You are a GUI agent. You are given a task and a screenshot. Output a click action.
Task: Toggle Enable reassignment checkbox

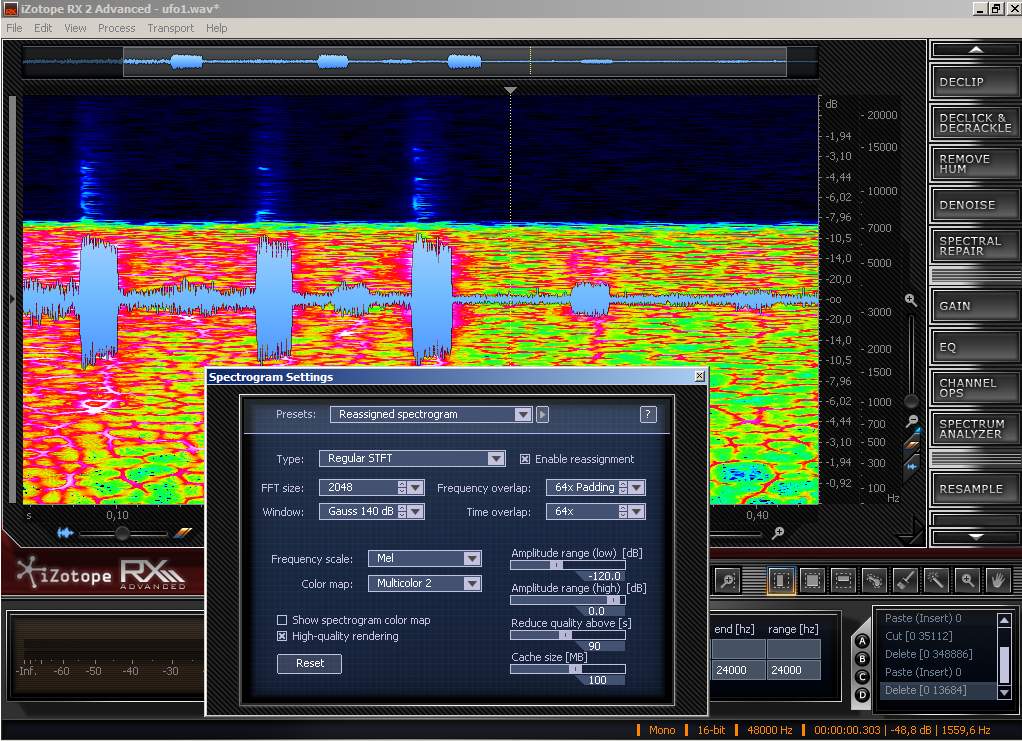[525, 459]
